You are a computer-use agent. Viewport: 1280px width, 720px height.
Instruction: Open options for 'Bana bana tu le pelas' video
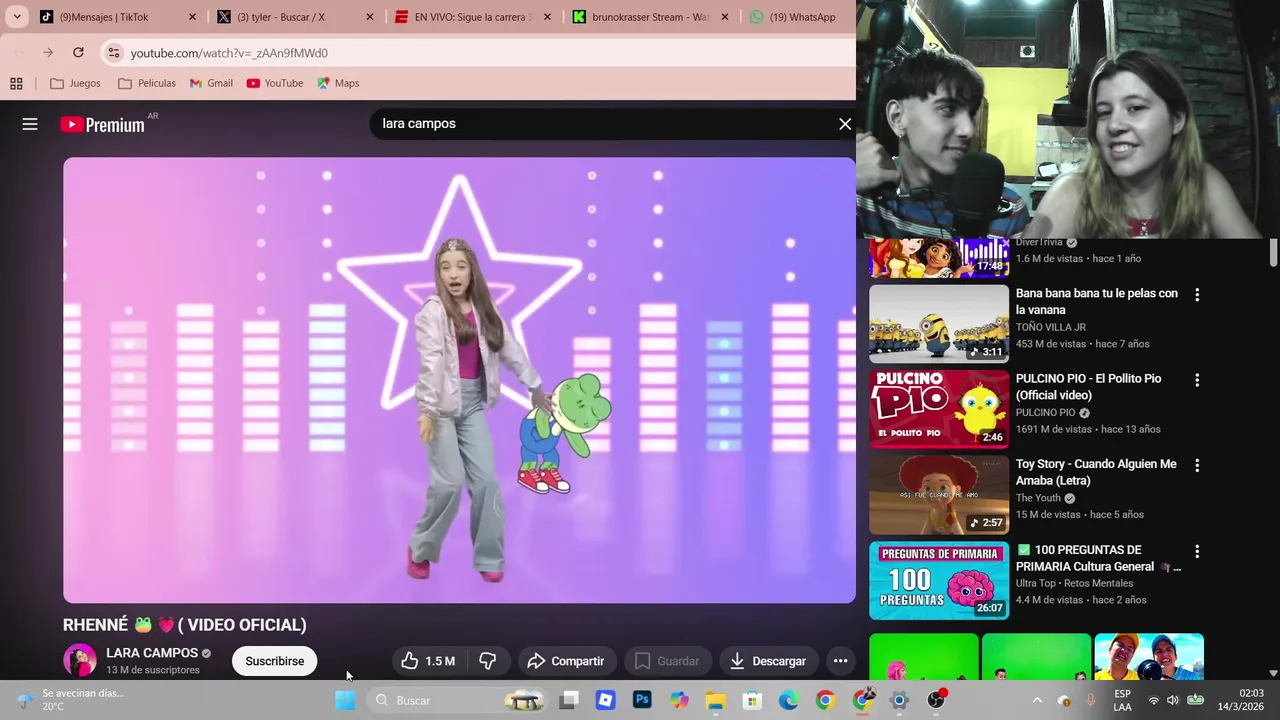point(1197,295)
